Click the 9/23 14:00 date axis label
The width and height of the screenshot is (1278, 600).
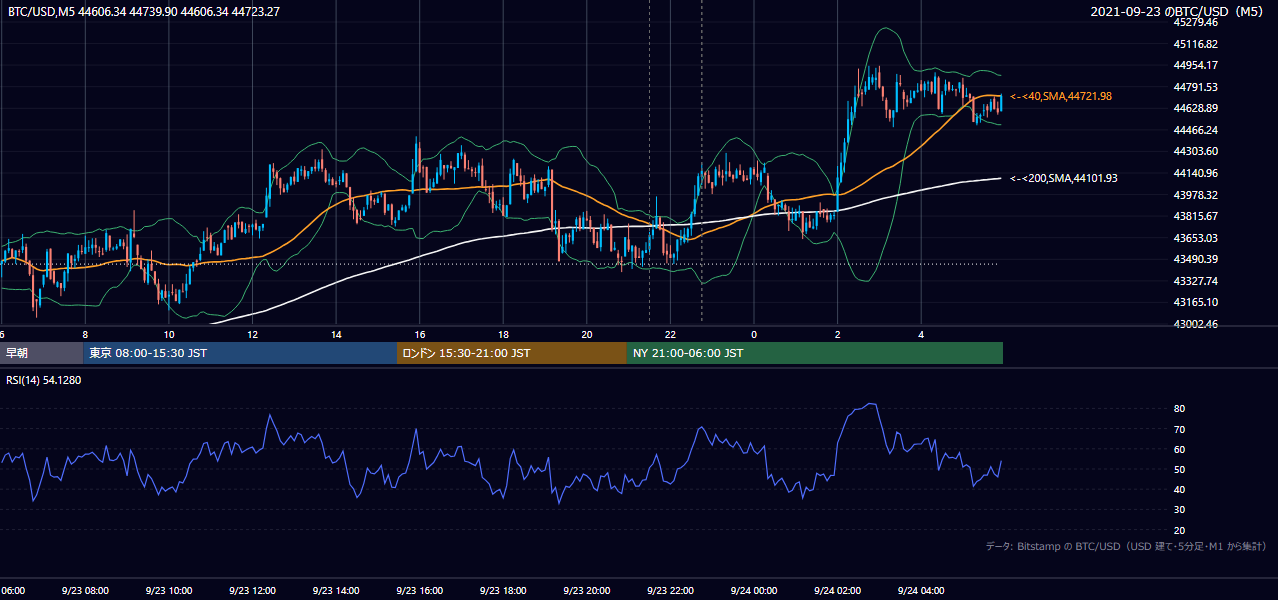click(x=335, y=591)
